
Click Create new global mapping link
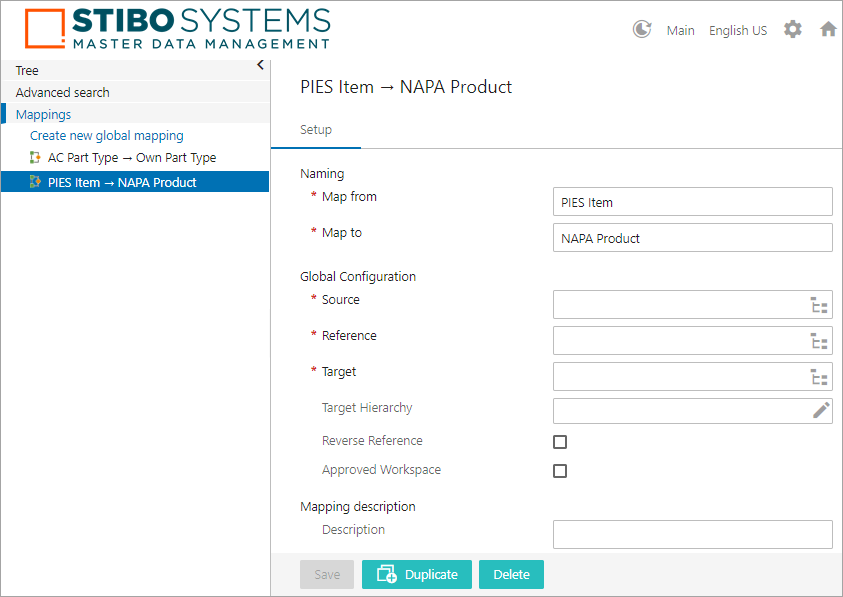106,136
